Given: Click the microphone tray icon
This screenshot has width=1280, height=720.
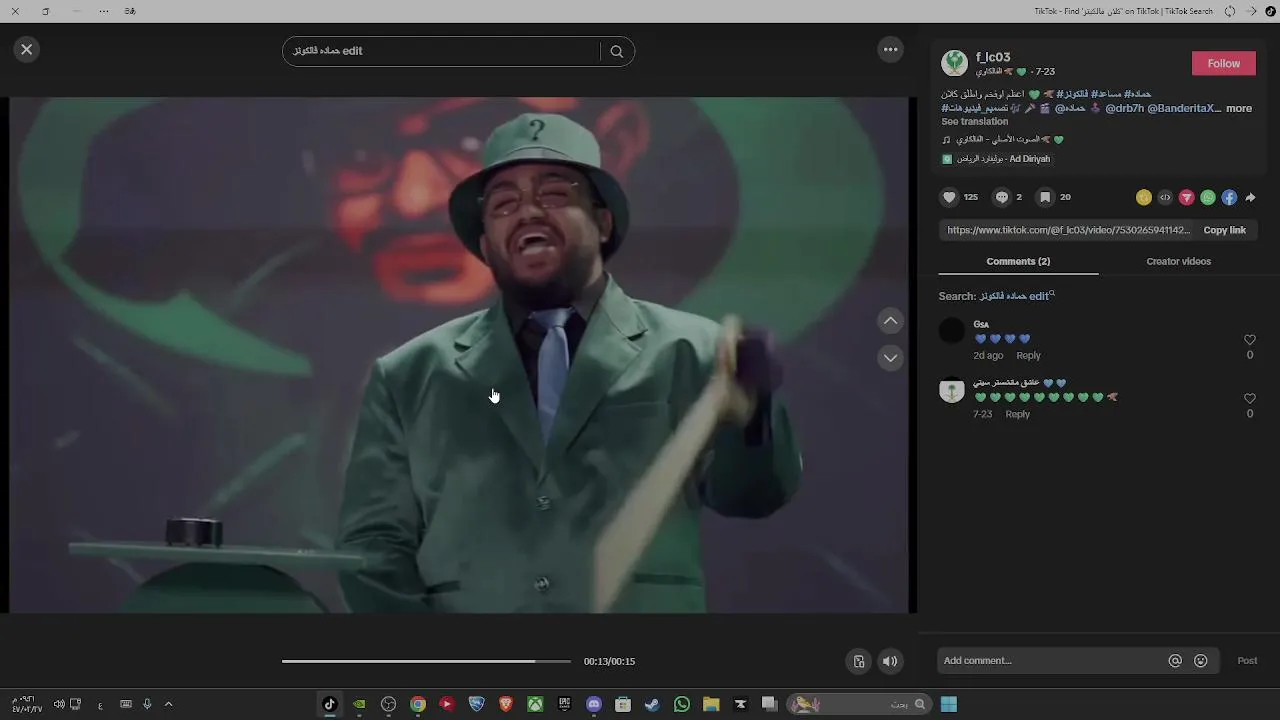Looking at the screenshot, I should click(147, 704).
